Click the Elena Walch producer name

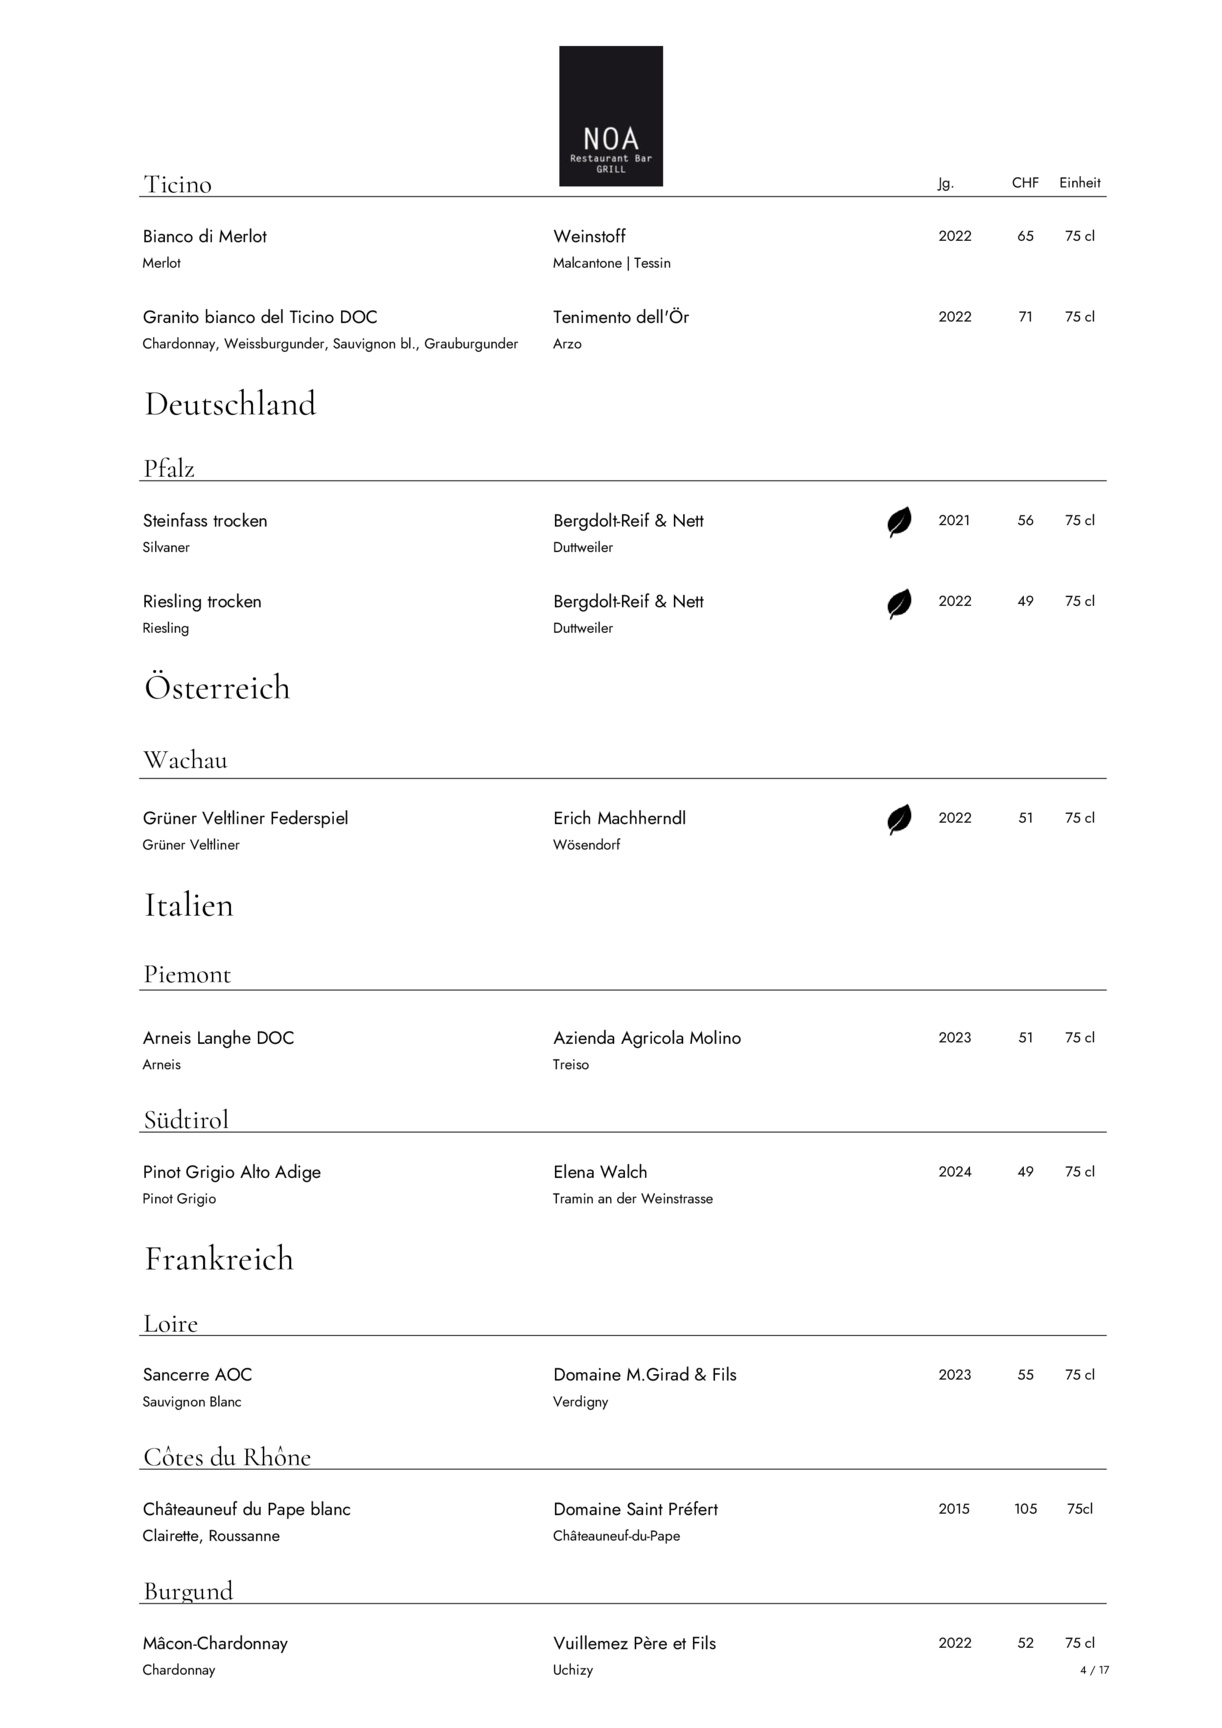(600, 1172)
